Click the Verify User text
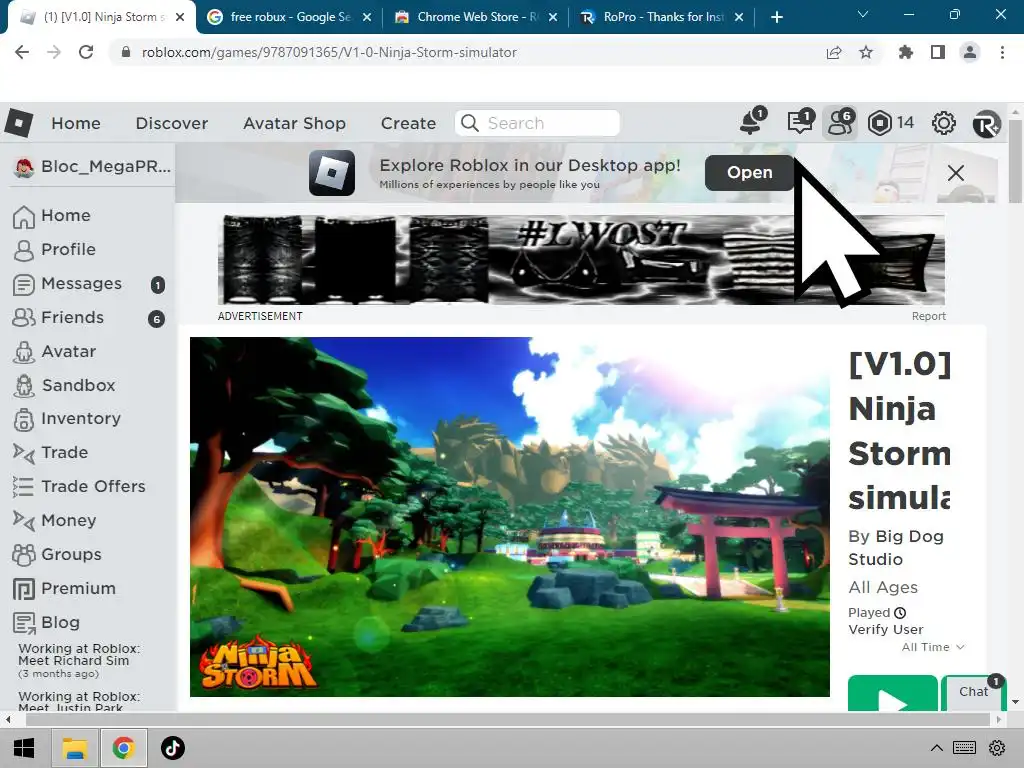 click(886, 630)
